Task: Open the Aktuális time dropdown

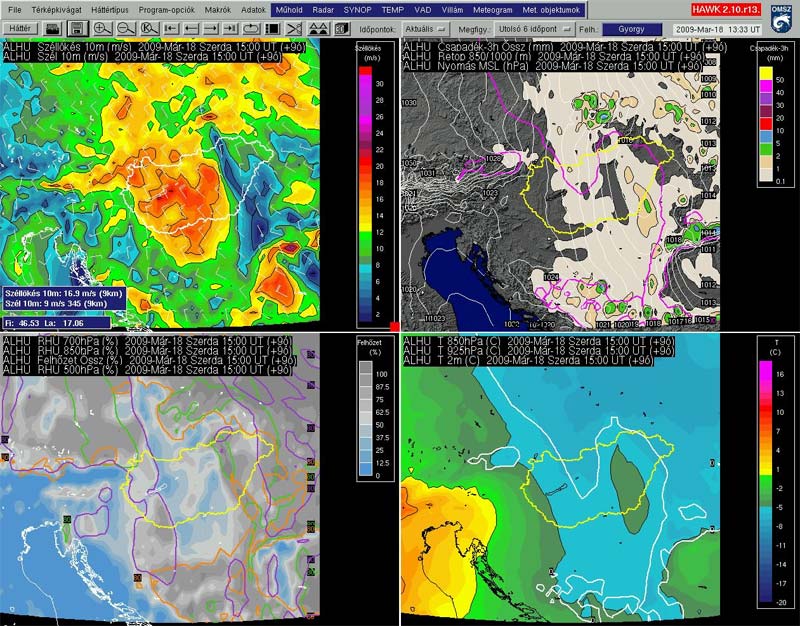Action: (x=427, y=29)
